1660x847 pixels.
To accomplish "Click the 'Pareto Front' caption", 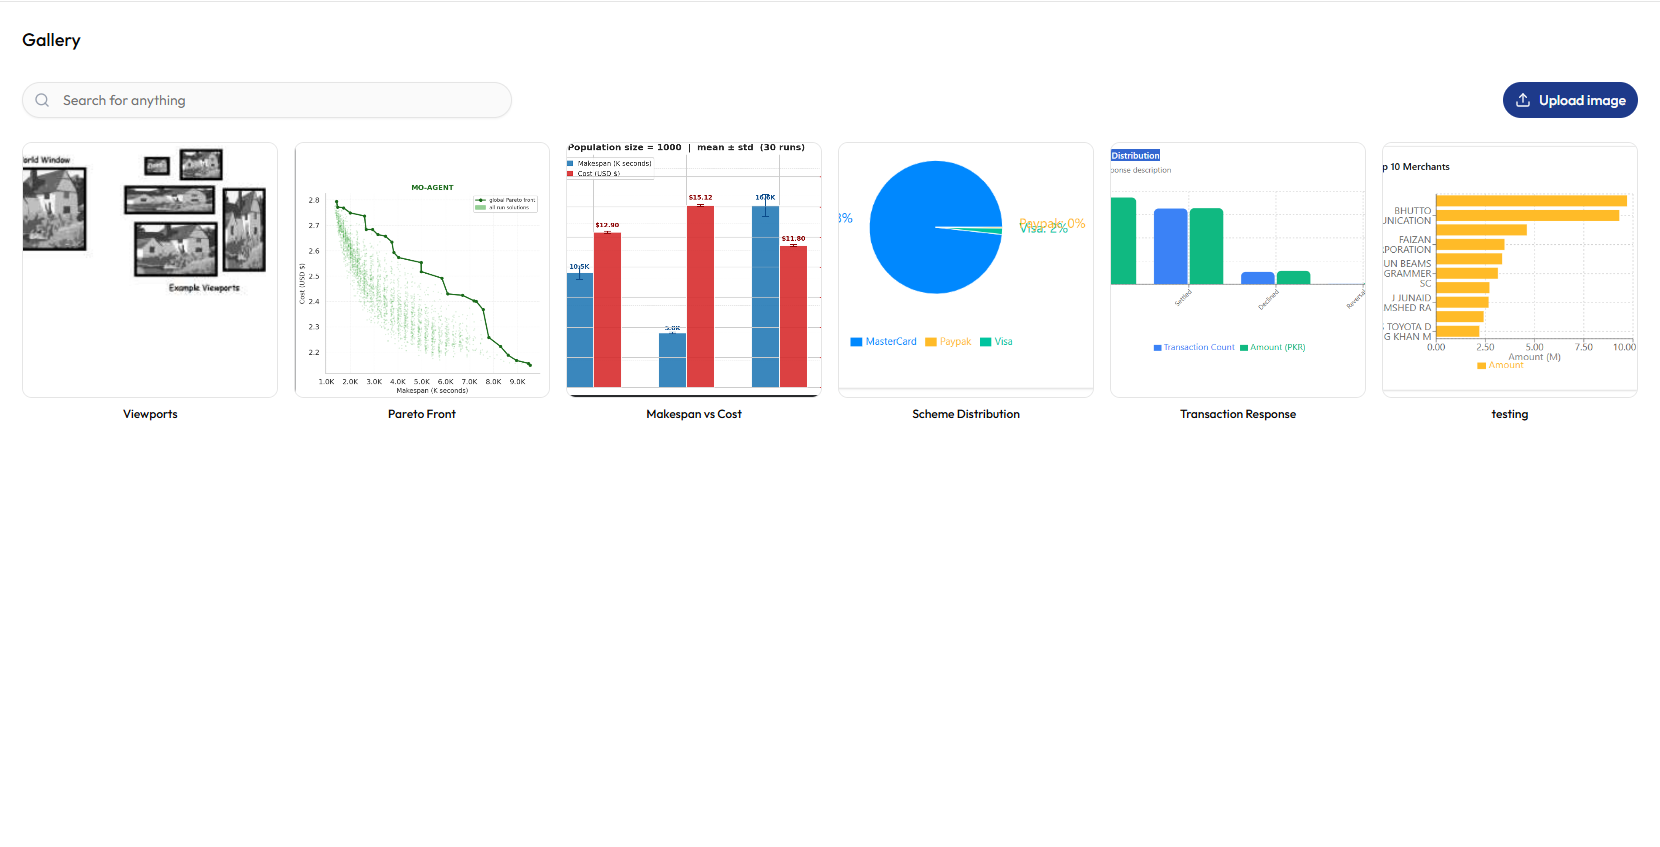I will (422, 414).
